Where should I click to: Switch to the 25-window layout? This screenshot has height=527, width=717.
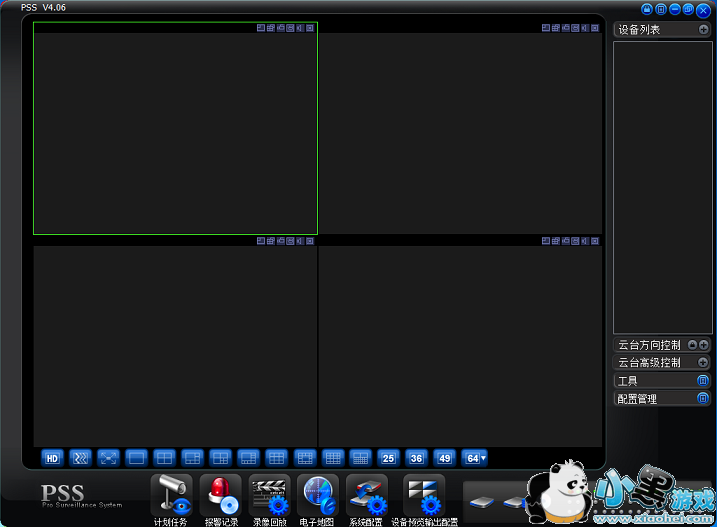pyautogui.click(x=388, y=458)
